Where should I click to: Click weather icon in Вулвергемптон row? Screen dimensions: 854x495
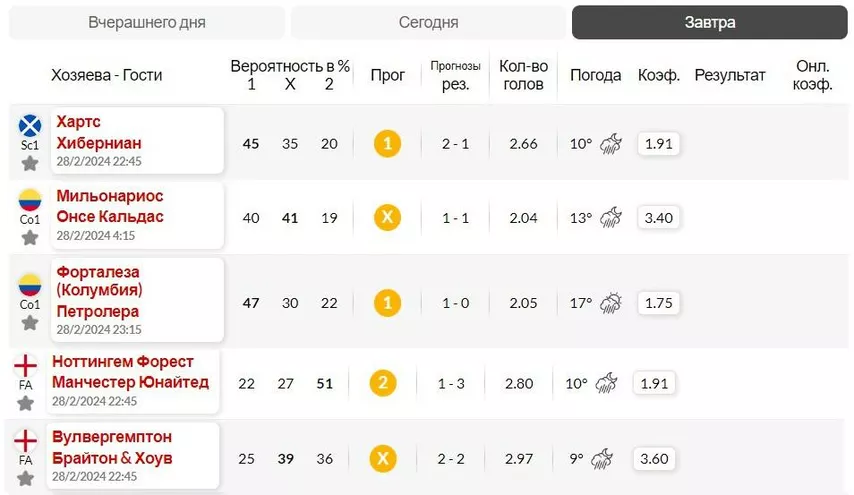(602, 459)
